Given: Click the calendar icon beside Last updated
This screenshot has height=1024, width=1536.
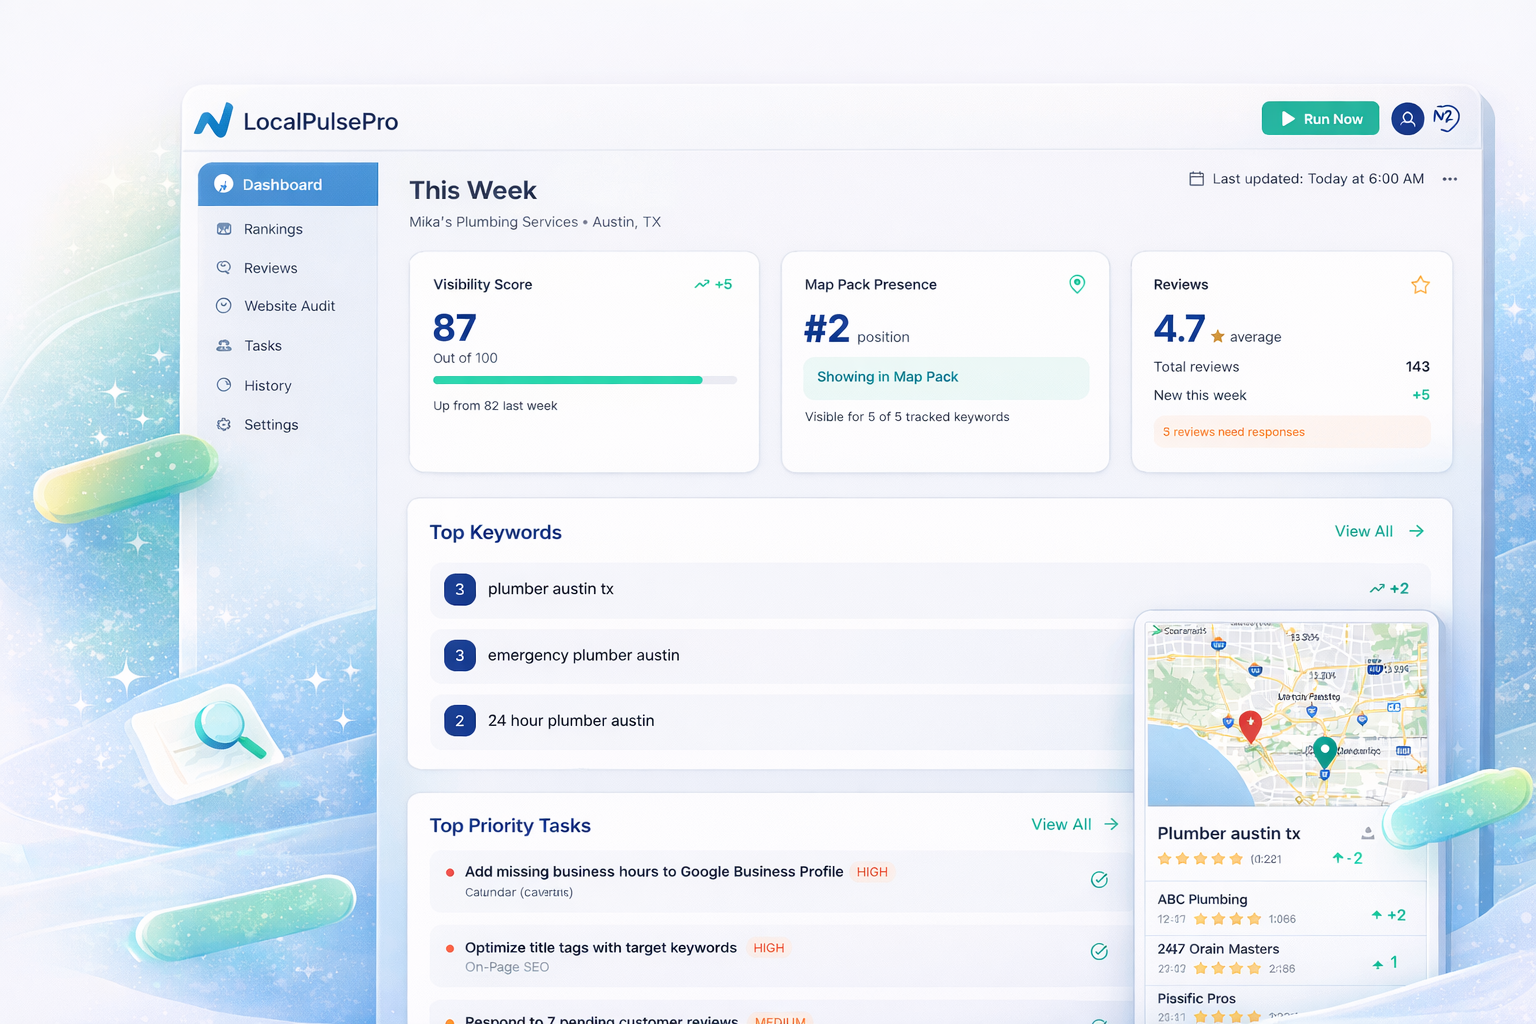Looking at the screenshot, I should tap(1196, 178).
